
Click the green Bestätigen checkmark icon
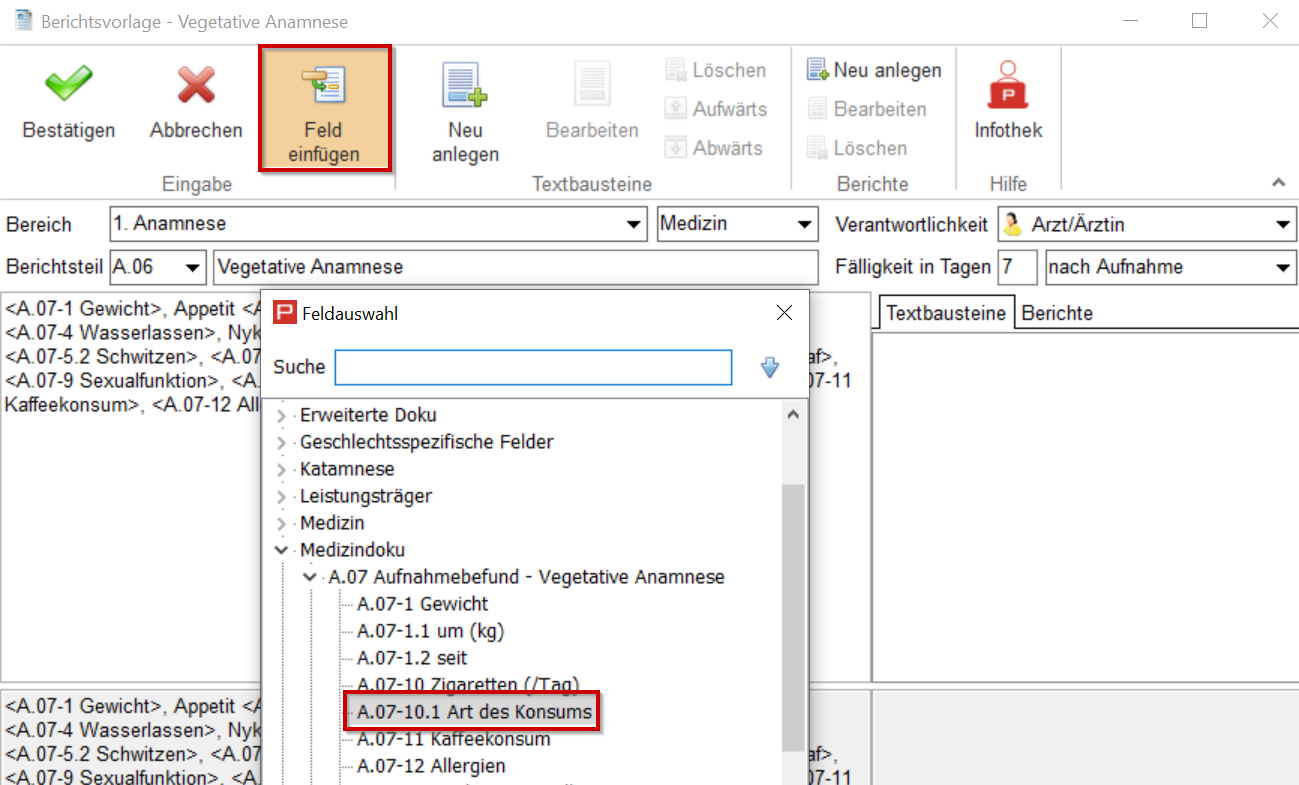tap(68, 86)
